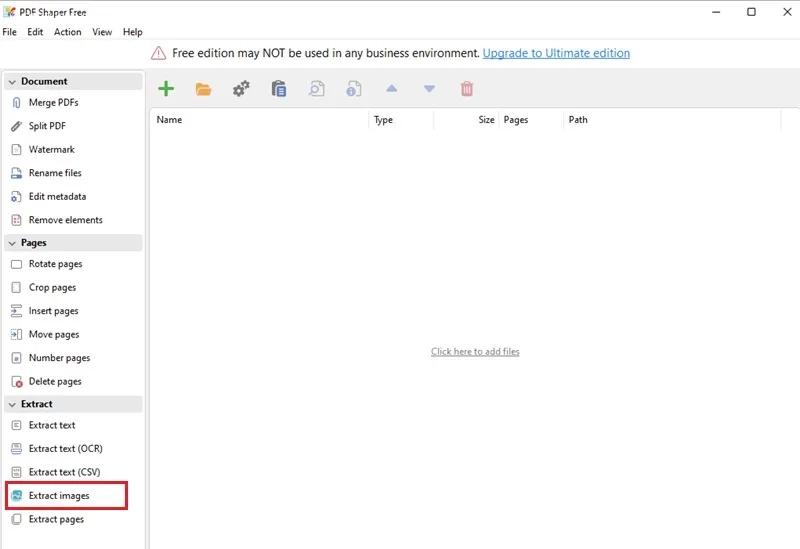
Task: Click the paste clipboard toolbar icon
Action: click(x=279, y=89)
